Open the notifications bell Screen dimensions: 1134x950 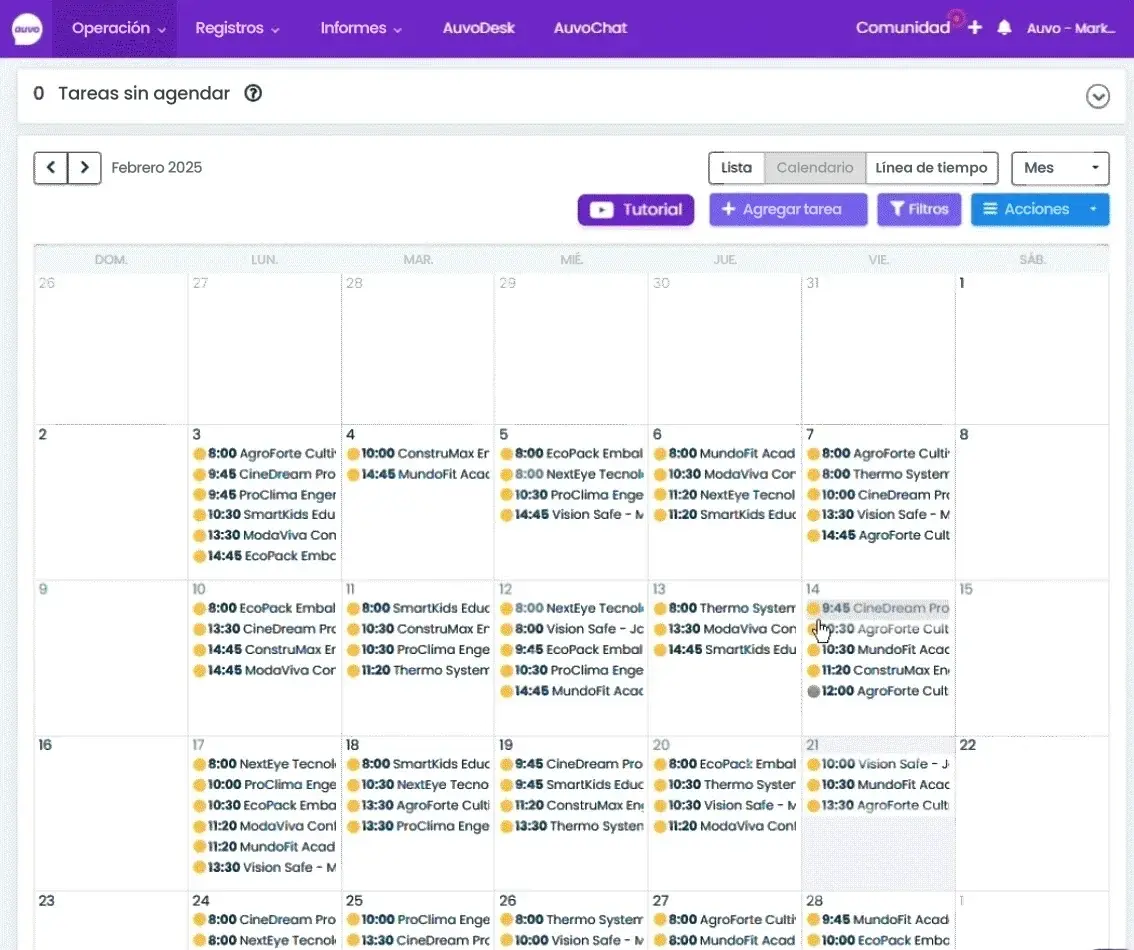pos(1004,27)
